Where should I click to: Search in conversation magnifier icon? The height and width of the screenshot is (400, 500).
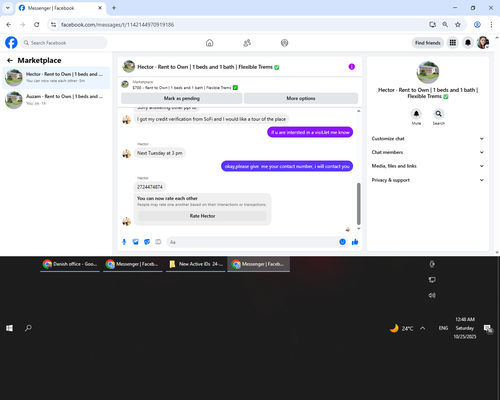[439, 114]
